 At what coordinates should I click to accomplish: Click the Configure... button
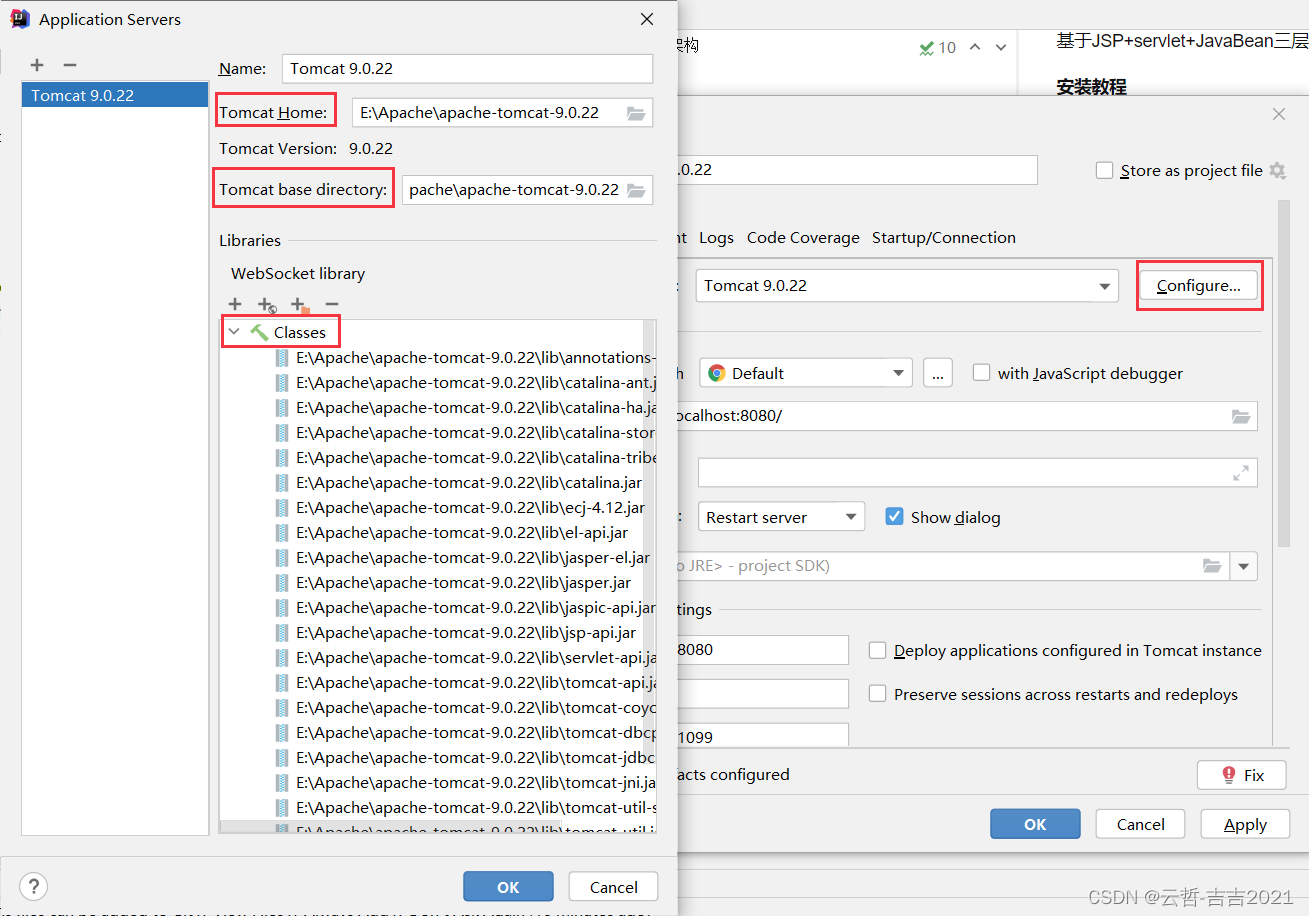pyautogui.click(x=1199, y=286)
